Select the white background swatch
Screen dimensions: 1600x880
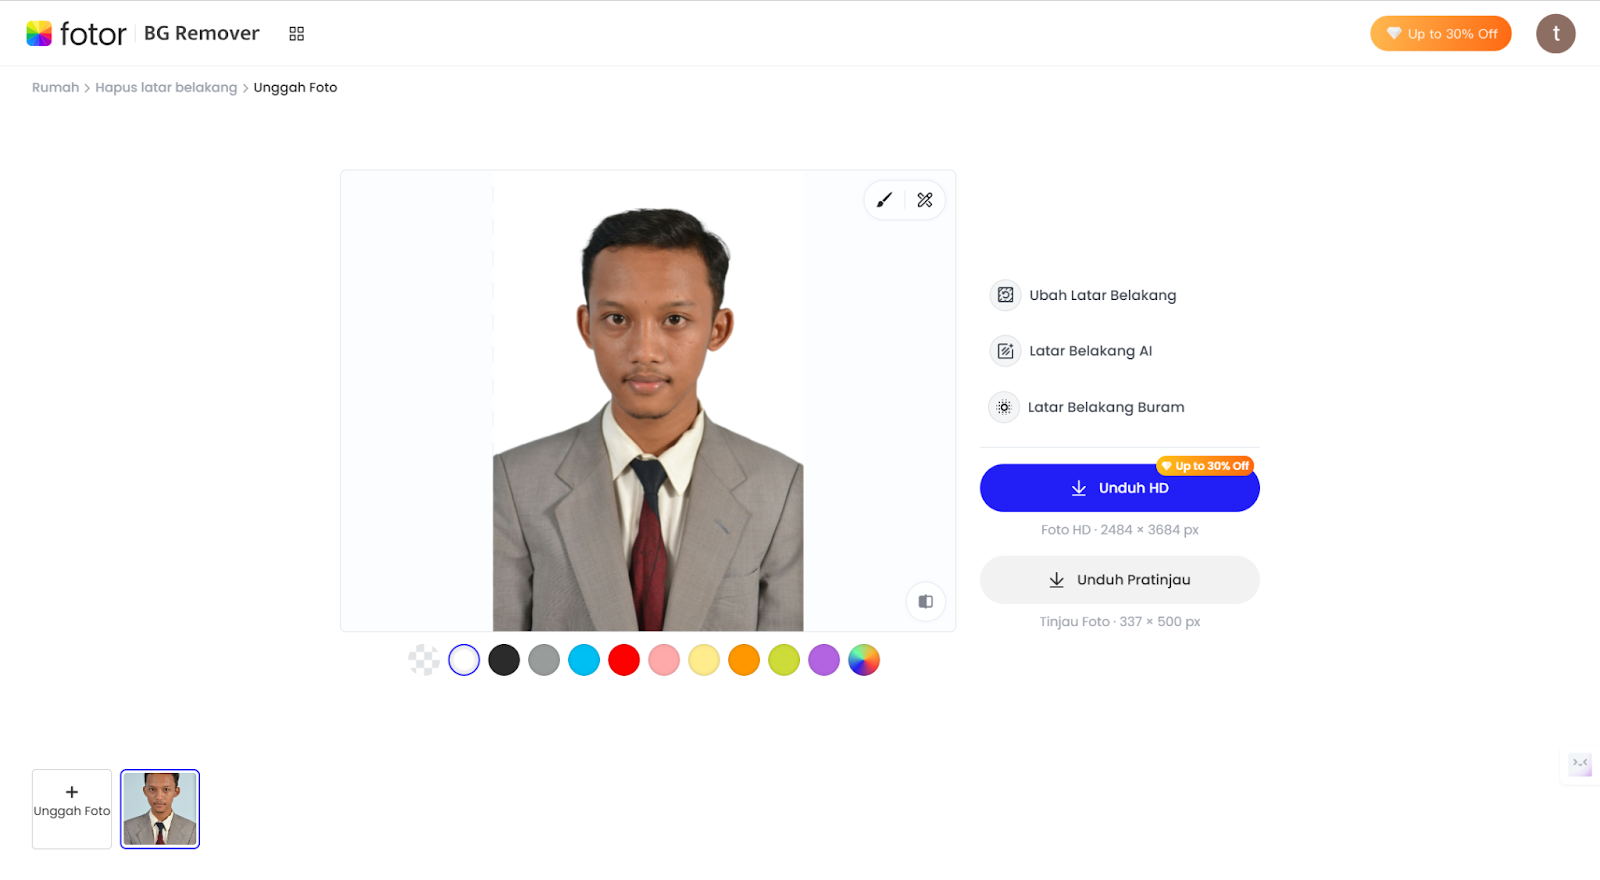[x=464, y=660]
